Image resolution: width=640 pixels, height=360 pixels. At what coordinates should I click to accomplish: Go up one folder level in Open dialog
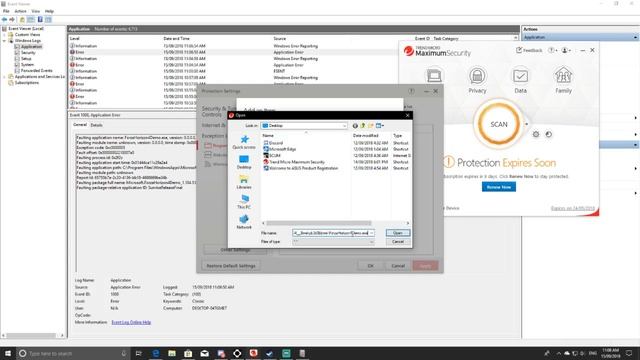362,126
